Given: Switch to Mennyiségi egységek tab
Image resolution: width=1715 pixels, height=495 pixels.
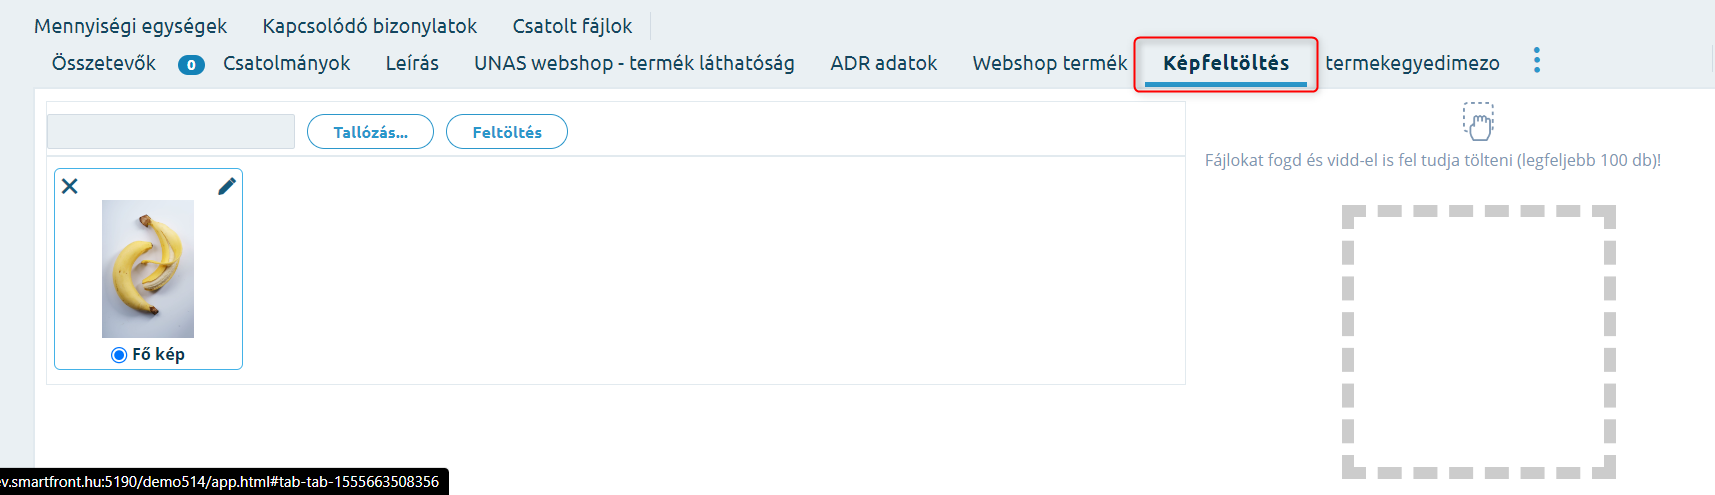Looking at the screenshot, I should pyautogui.click(x=130, y=26).
